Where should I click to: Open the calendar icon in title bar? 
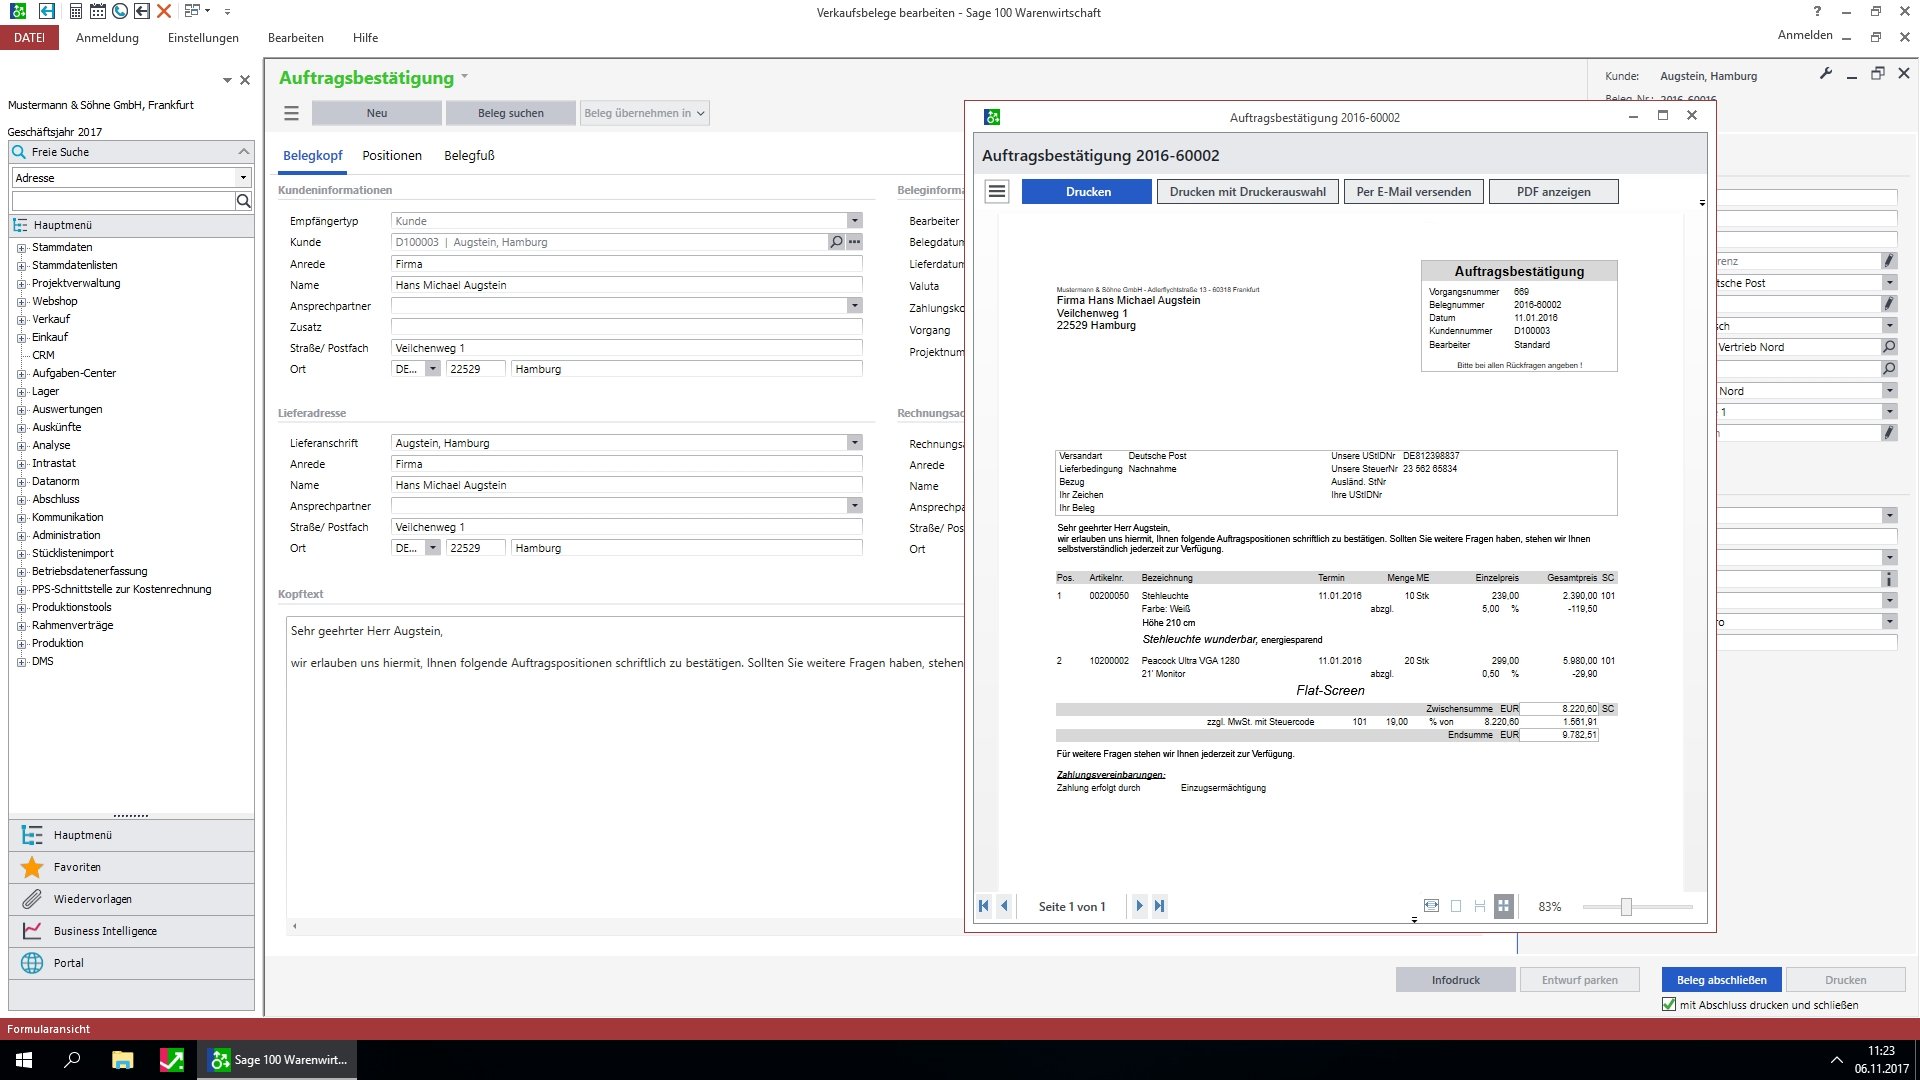98,11
